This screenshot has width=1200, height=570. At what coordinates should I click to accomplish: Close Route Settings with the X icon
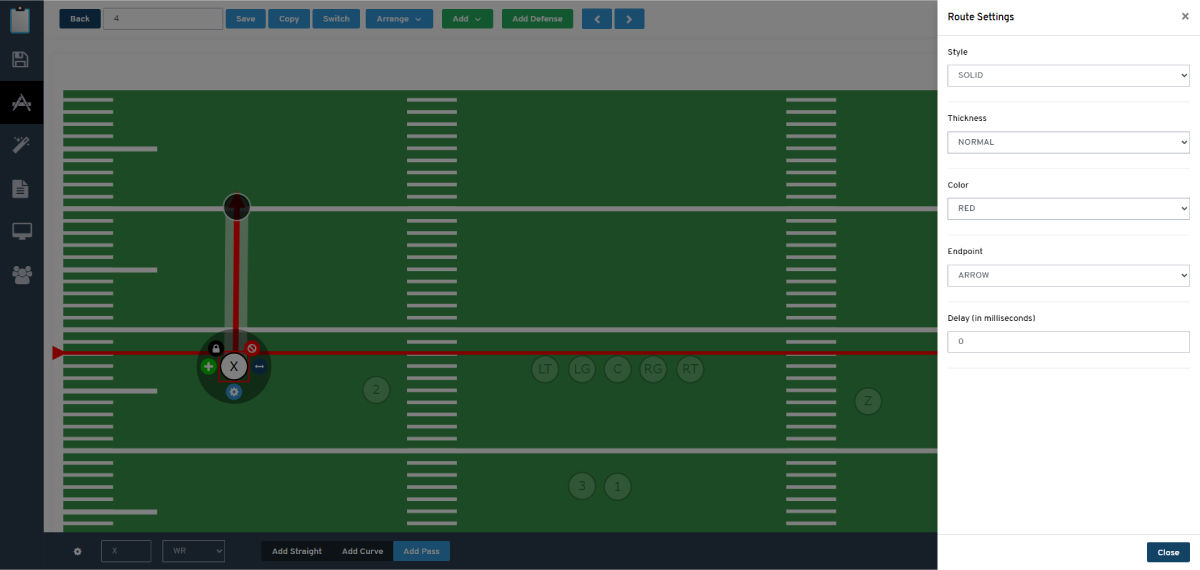(x=1185, y=17)
